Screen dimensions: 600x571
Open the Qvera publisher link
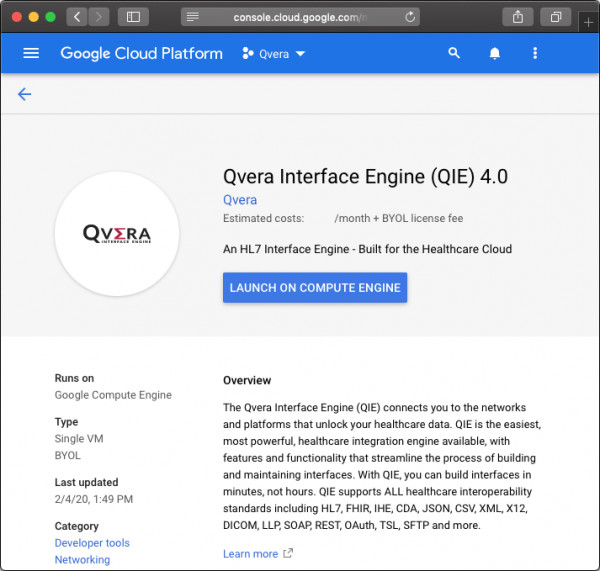point(240,200)
